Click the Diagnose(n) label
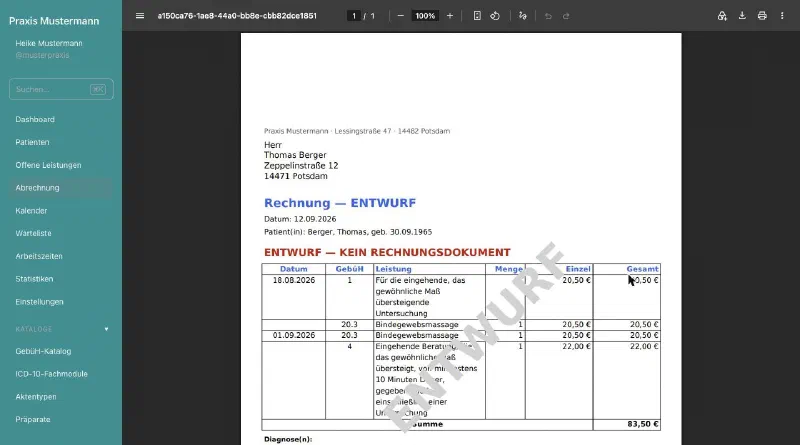 pos(288,439)
